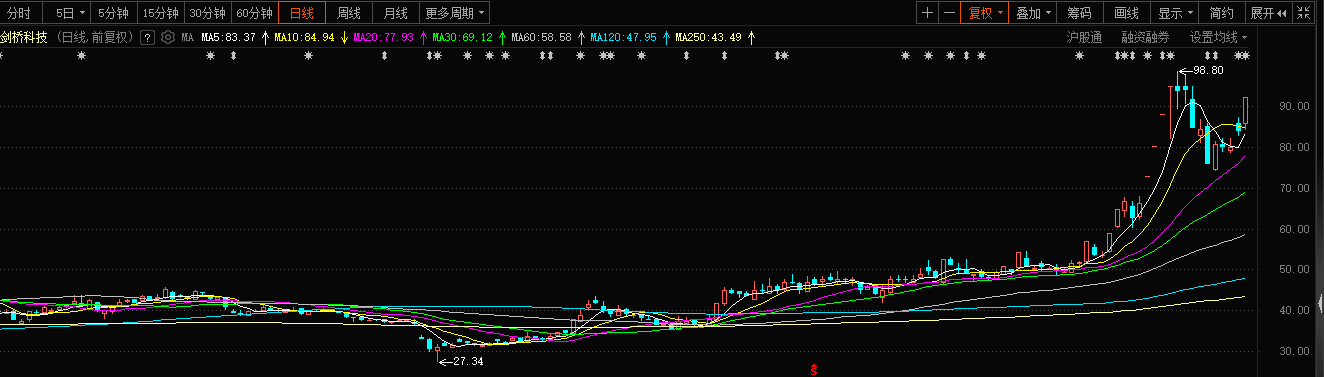Toggle the 筹码 chip distribution view
This screenshot has height=377, width=1324.
1079,13
